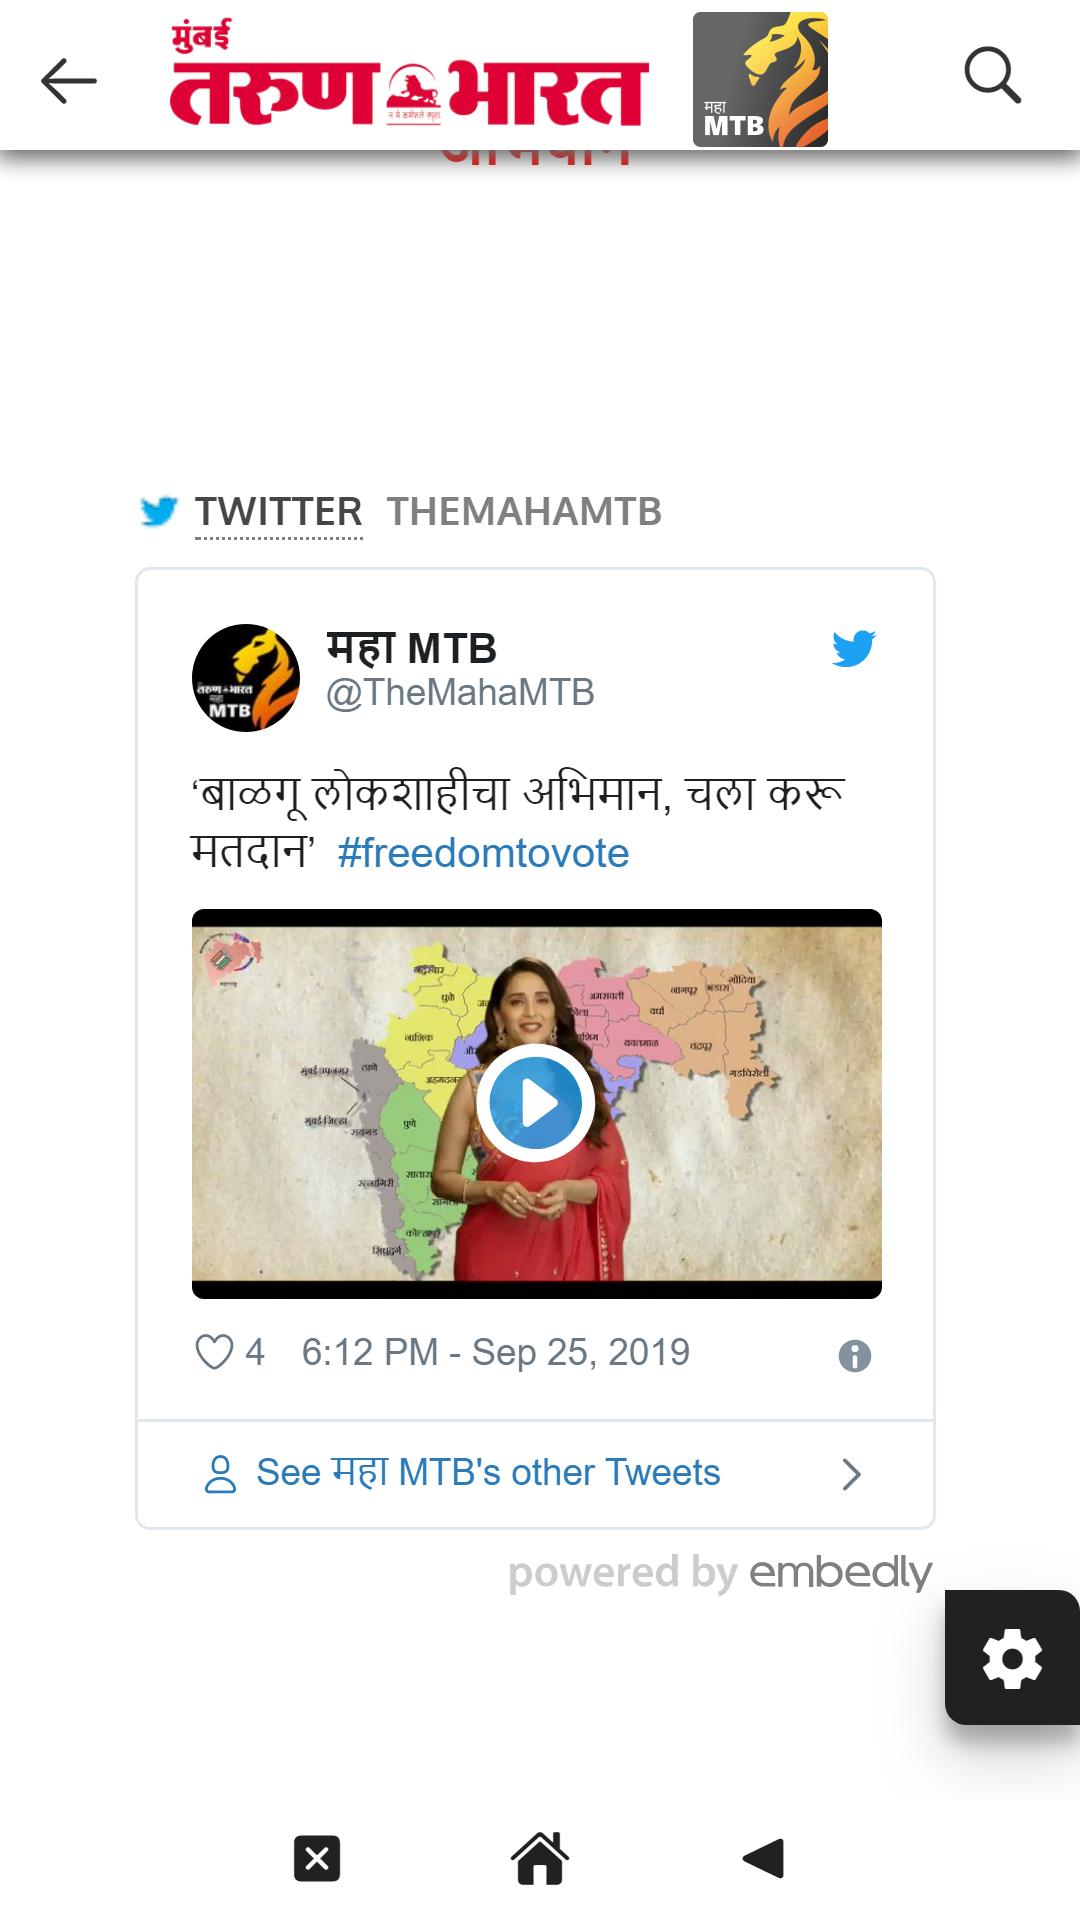The width and height of the screenshot is (1080, 1920).
Task: Expand chevron next to other Tweets
Action: [x=851, y=1474]
